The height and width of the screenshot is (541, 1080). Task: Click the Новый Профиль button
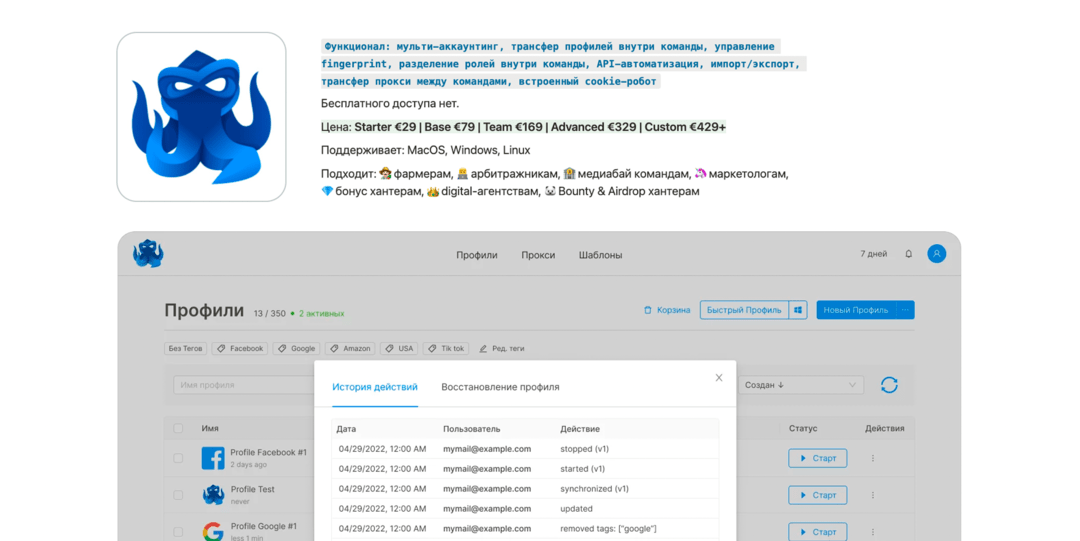click(x=856, y=310)
